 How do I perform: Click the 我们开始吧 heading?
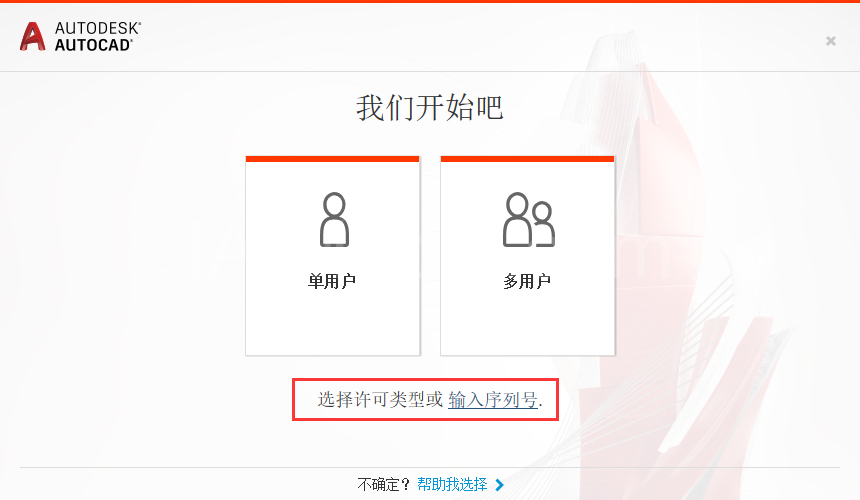(429, 107)
